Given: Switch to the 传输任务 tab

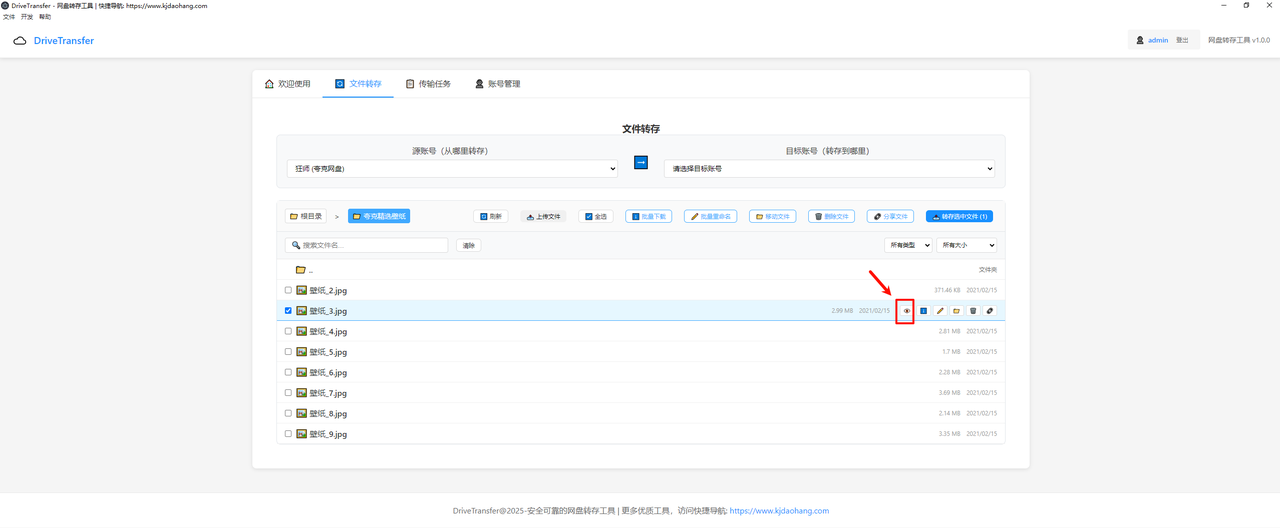Looking at the screenshot, I should (428, 84).
